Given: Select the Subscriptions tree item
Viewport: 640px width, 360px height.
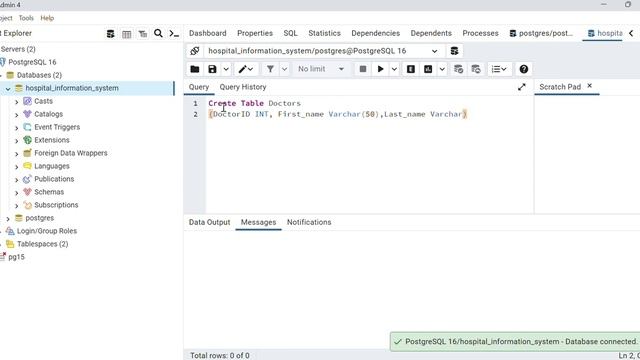Looking at the screenshot, I should point(56,205).
